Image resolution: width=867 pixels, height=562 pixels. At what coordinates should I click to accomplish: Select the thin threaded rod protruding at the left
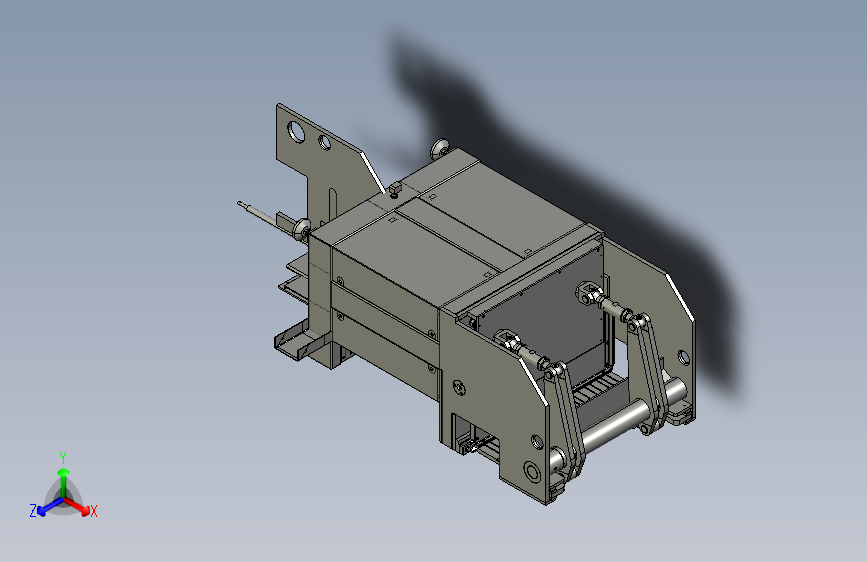(x=264, y=216)
